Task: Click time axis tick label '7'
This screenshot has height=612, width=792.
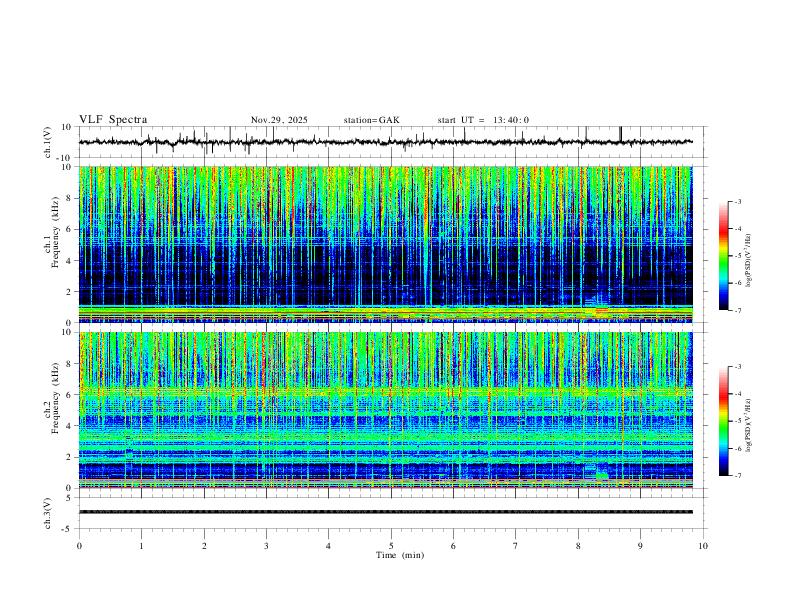Action: click(516, 546)
